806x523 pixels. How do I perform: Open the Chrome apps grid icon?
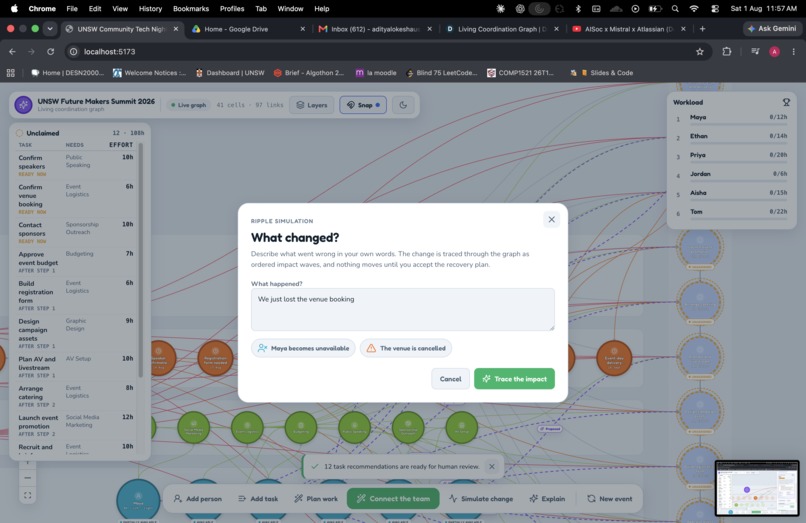[10, 73]
